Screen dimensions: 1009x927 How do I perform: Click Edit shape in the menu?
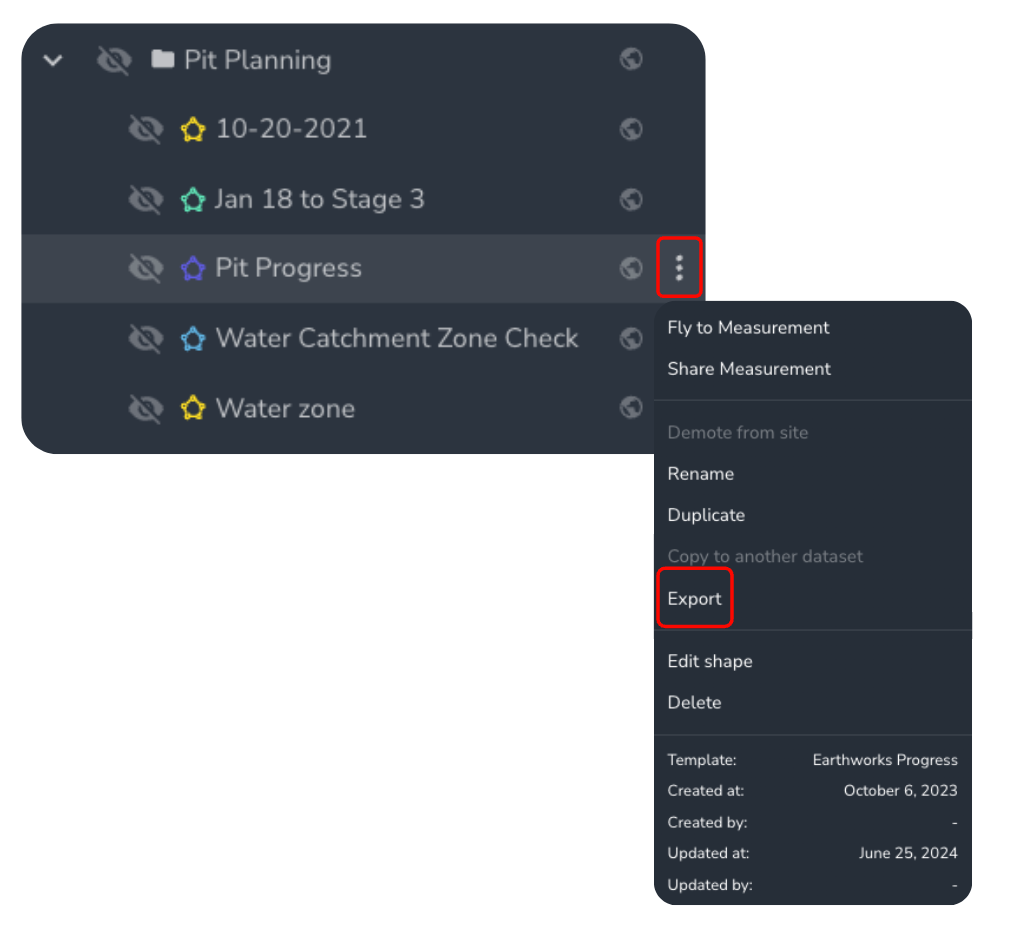pos(710,661)
